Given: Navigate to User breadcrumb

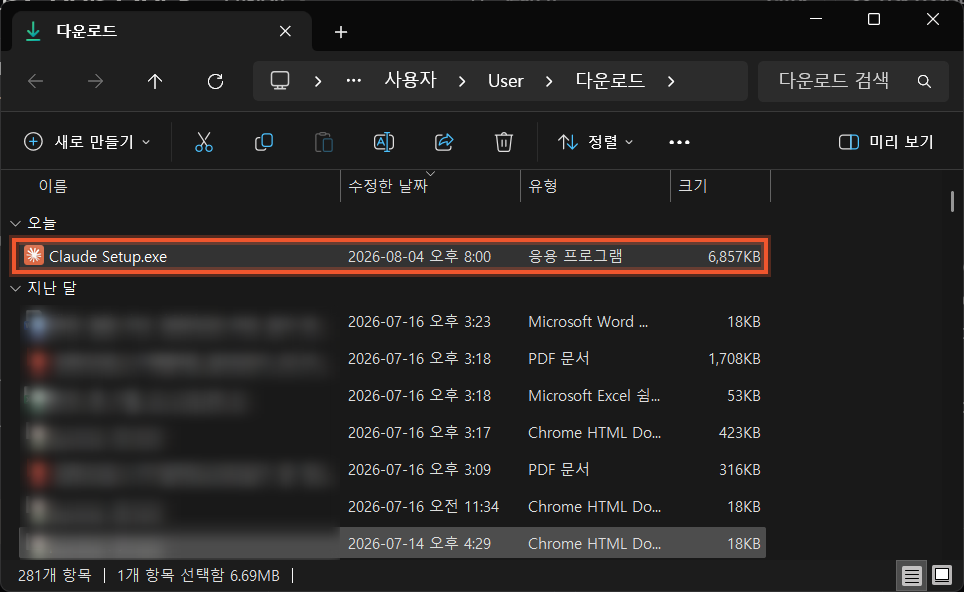Looking at the screenshot, I should (505, 81).
